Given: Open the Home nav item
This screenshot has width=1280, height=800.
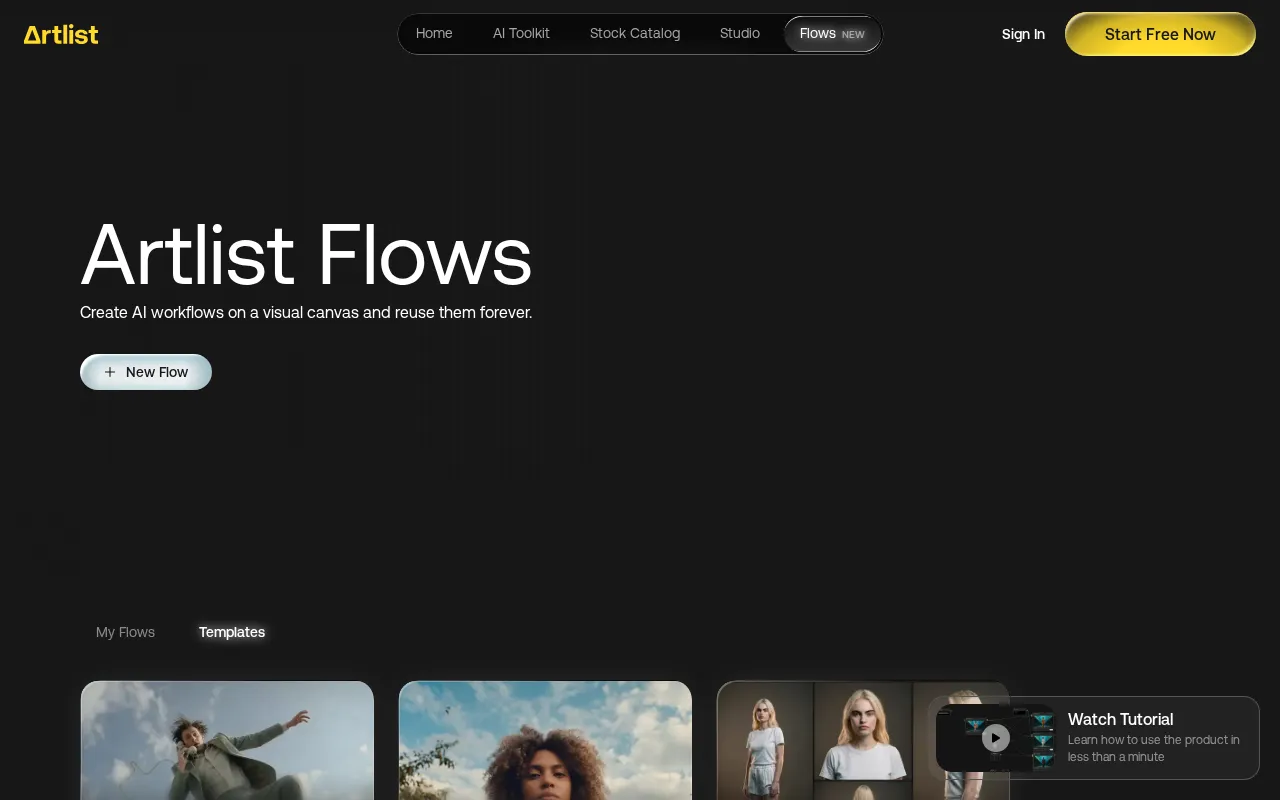Looking at the screenshot, I should [434, 34].
